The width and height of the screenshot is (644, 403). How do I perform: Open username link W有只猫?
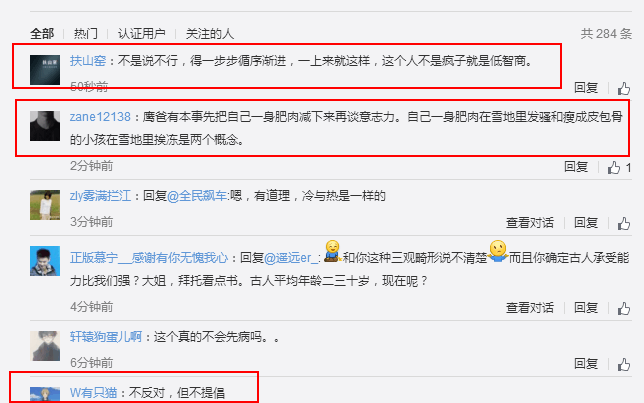point(94,393)
